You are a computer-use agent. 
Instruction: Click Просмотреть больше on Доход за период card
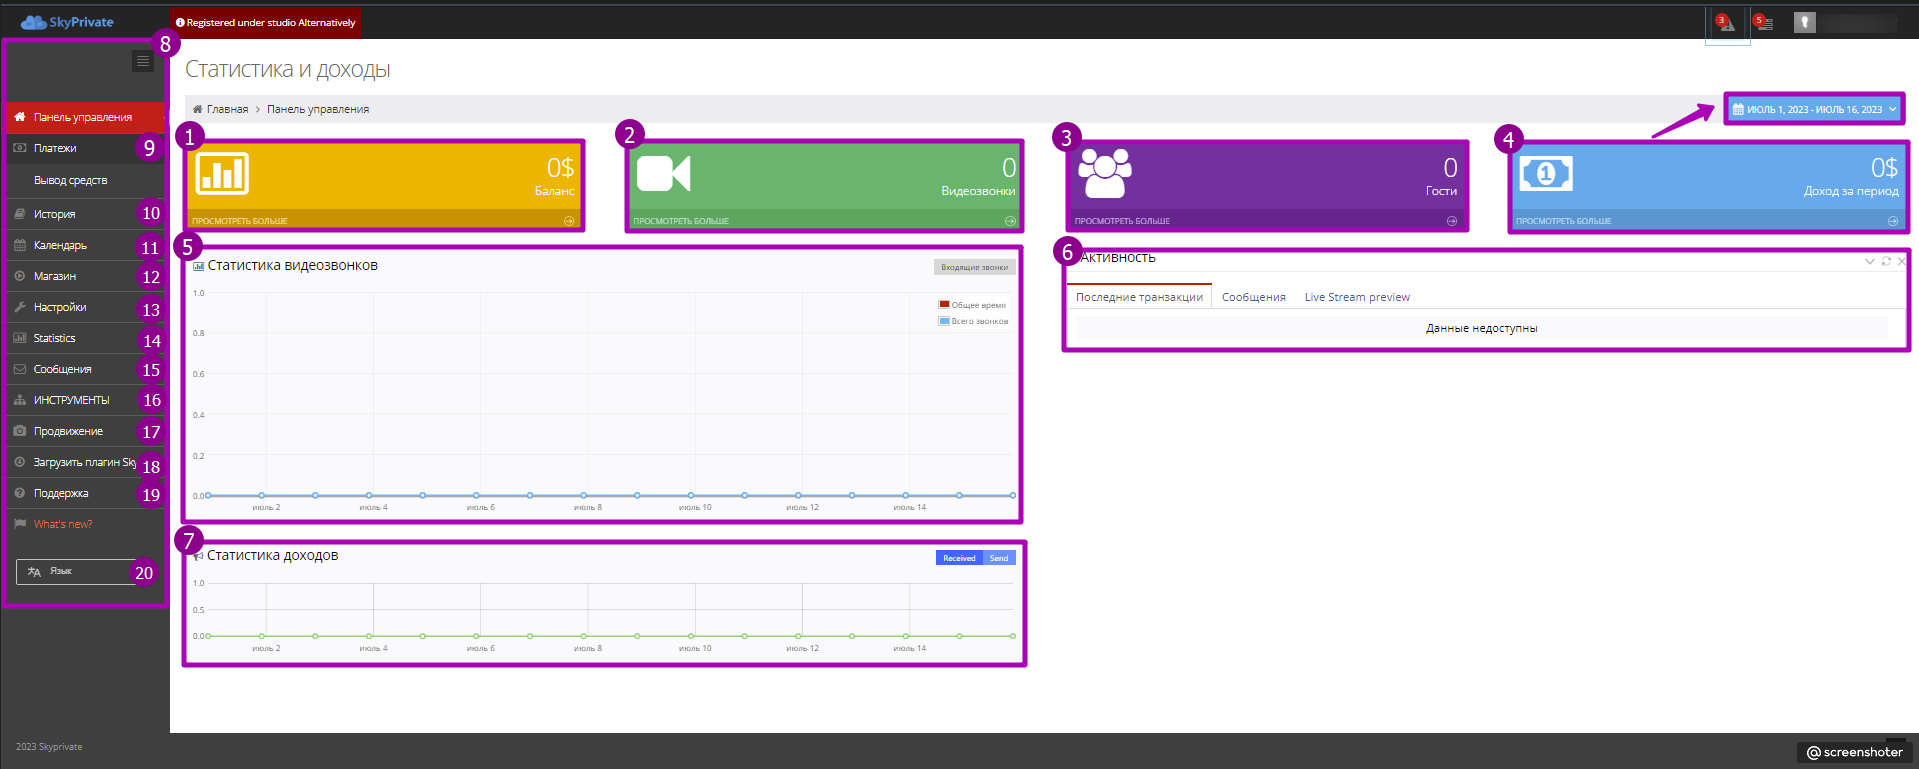[x=1563, y=221]
